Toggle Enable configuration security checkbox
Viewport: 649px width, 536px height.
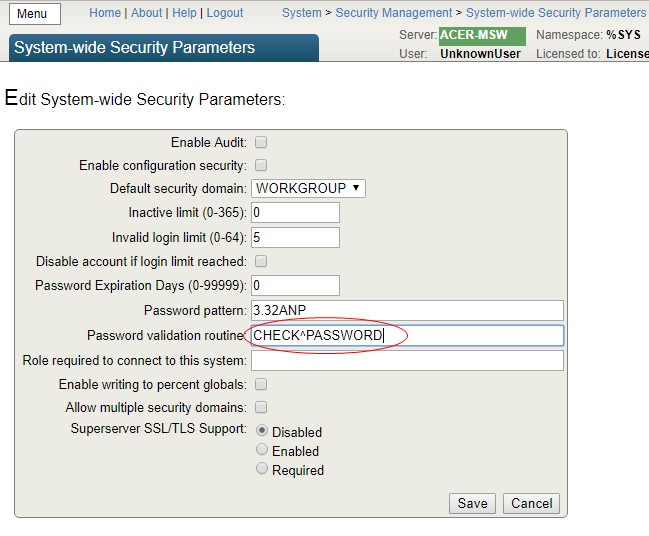[261, 165]
